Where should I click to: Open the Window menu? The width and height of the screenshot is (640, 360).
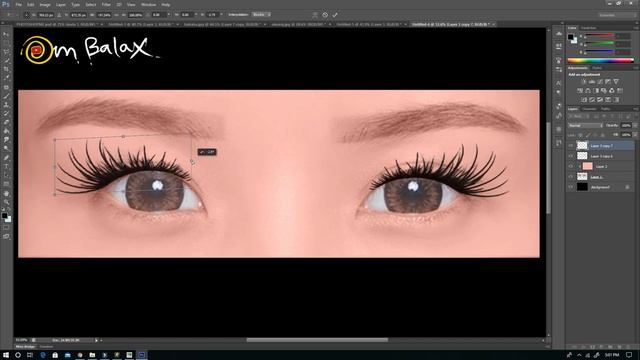(148, 4)
